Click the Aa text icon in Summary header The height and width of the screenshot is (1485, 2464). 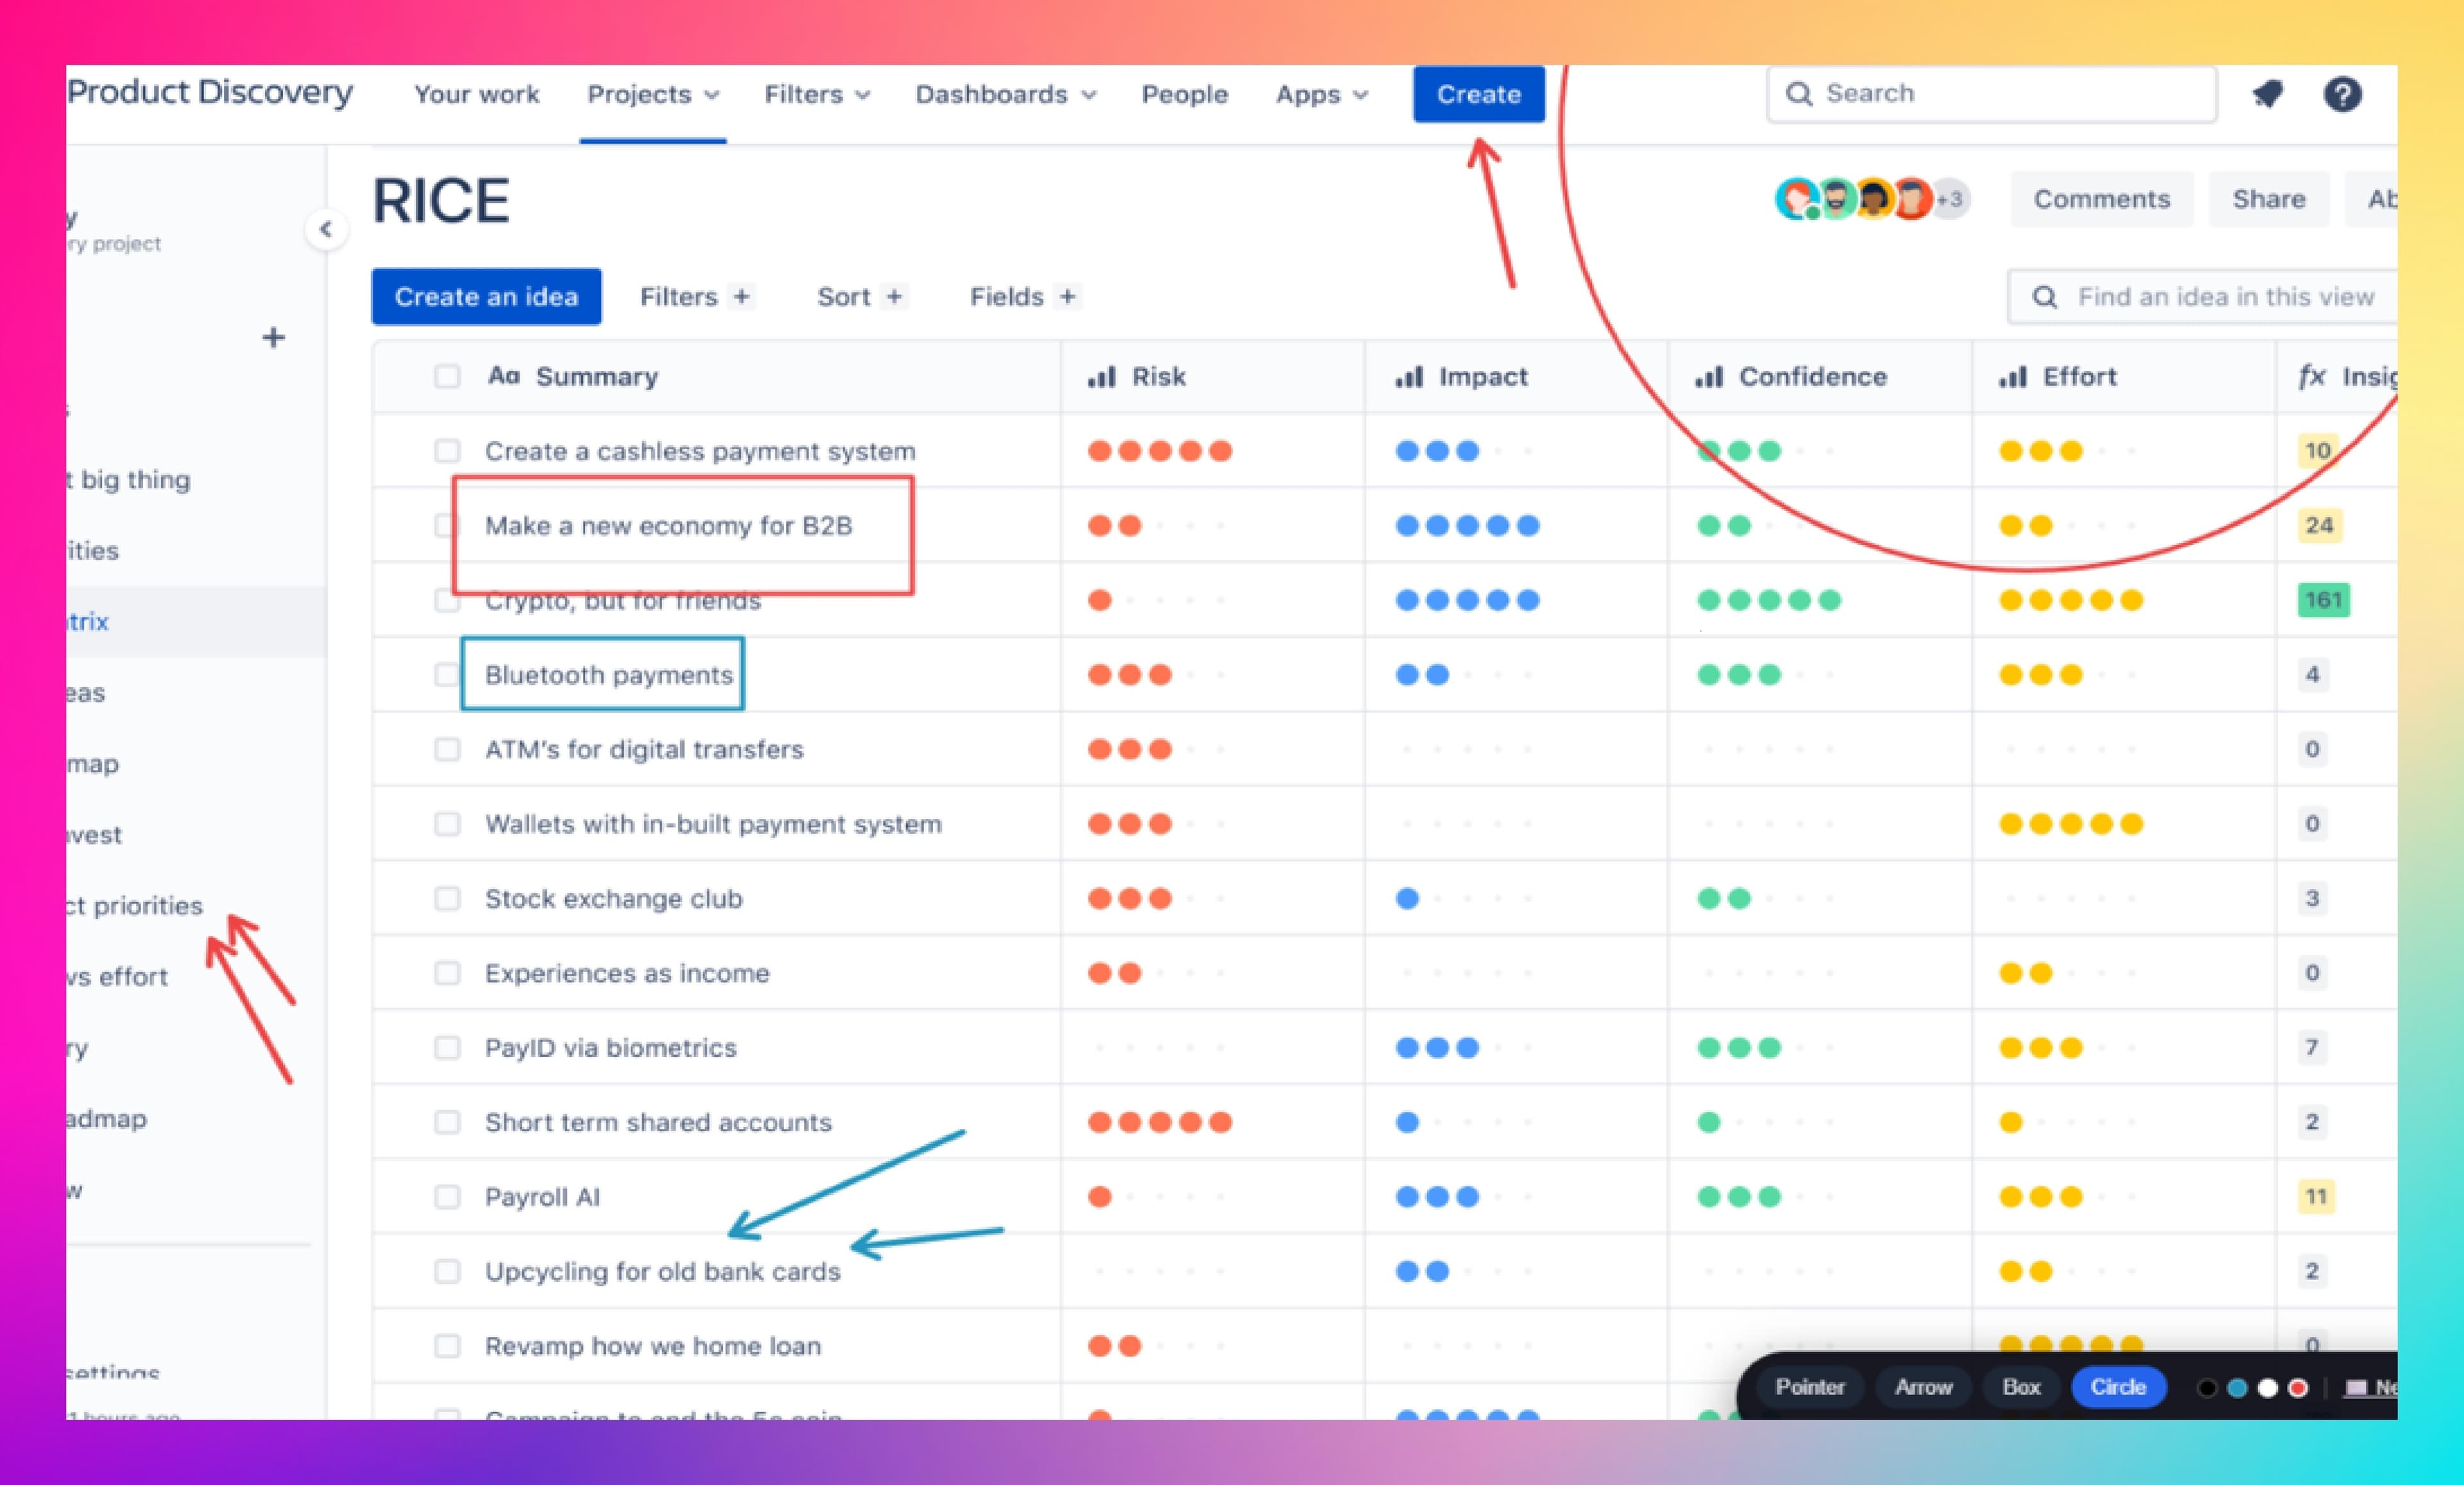point(504,376)
